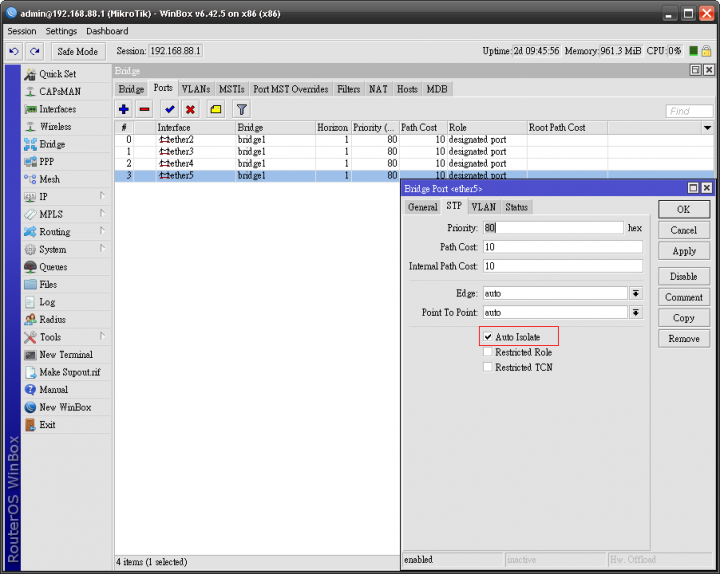Open the Session menu

point(22,31)
